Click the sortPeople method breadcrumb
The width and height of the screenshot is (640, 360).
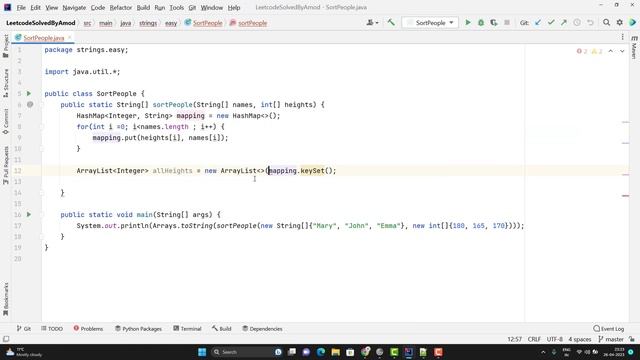click(248, 23)
